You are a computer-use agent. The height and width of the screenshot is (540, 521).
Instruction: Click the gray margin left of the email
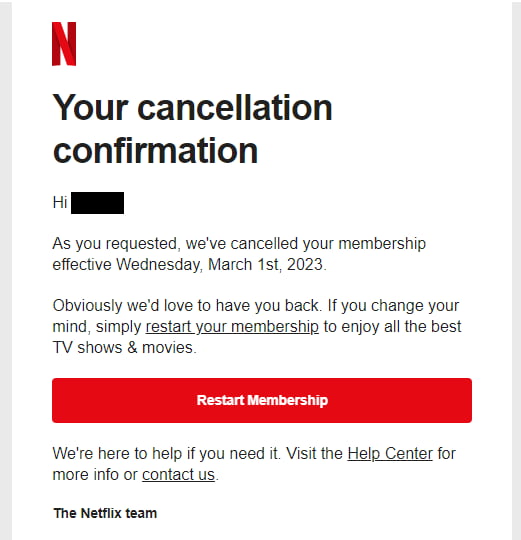click(6, 270)
